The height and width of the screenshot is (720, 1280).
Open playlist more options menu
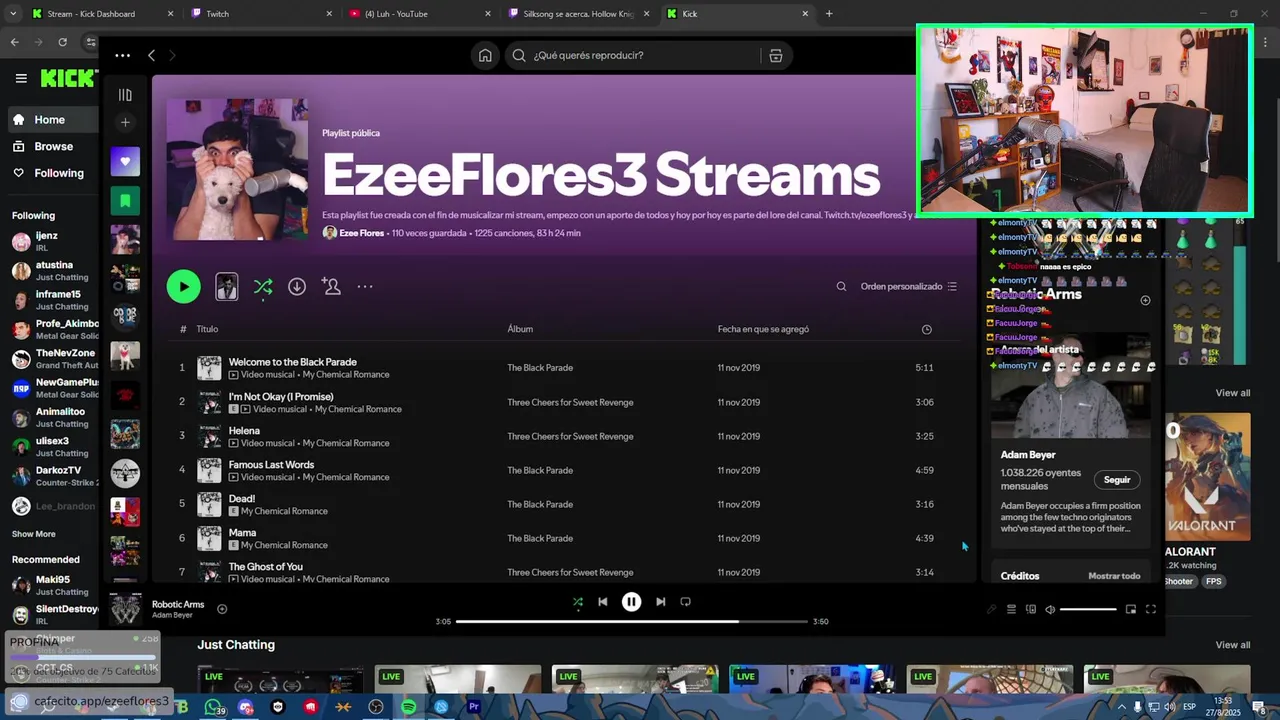(365, 287)
